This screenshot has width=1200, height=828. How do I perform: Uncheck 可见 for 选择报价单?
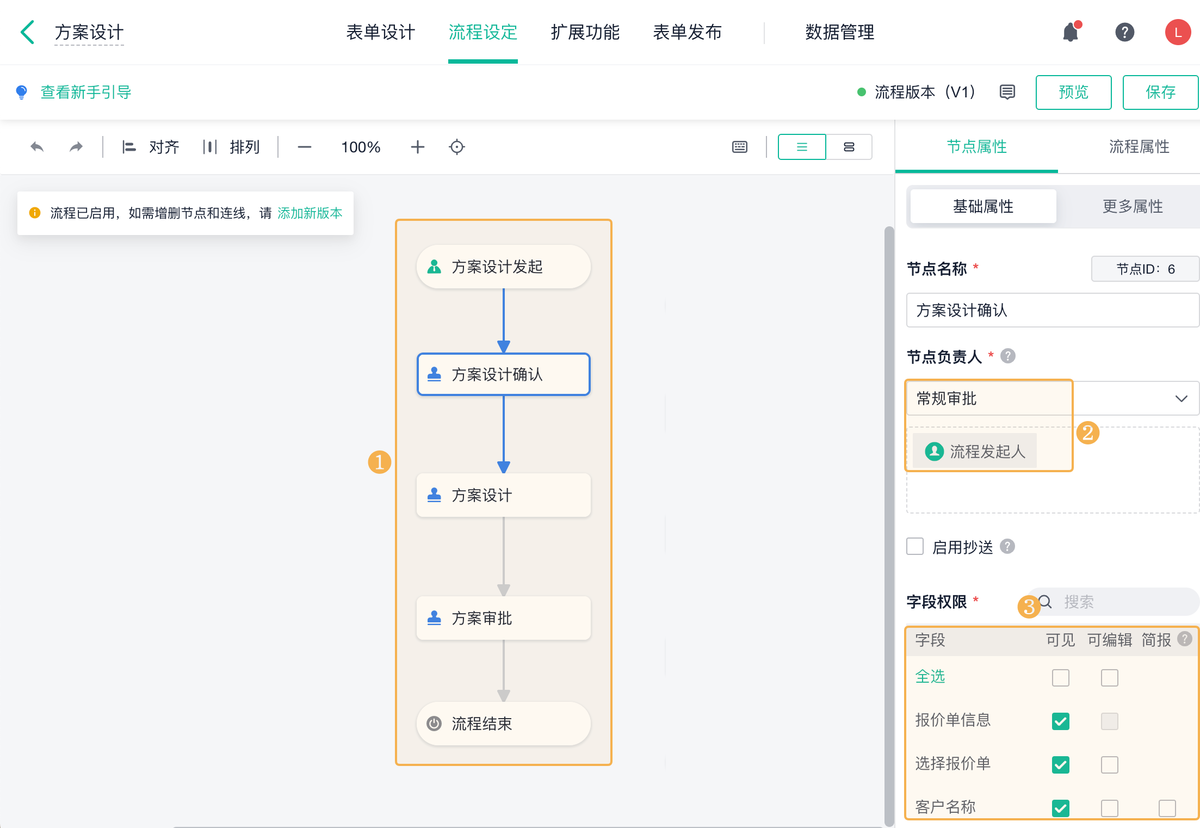click(1061, 765)
